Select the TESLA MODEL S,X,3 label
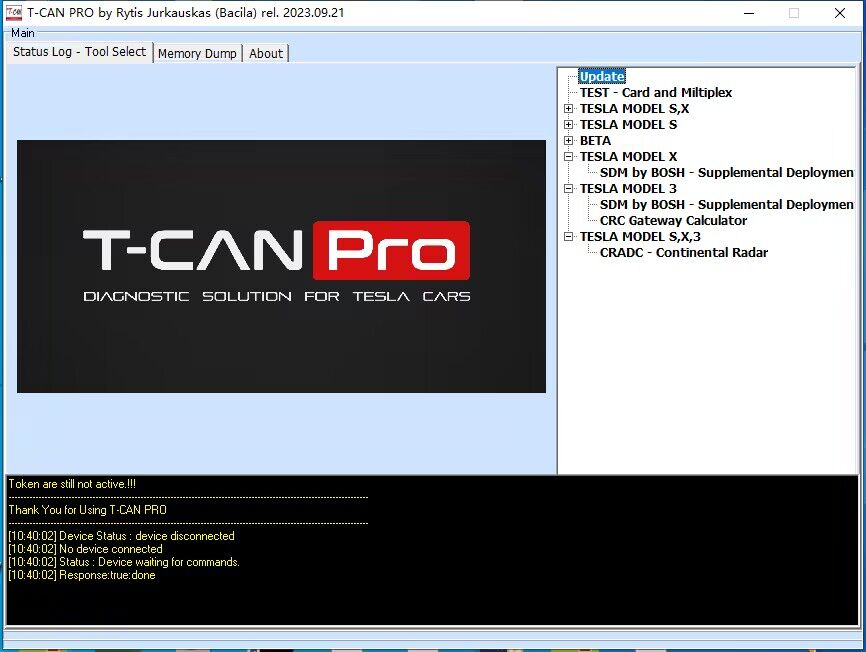The height and width of the screenshot is (652, 866). 640,237
